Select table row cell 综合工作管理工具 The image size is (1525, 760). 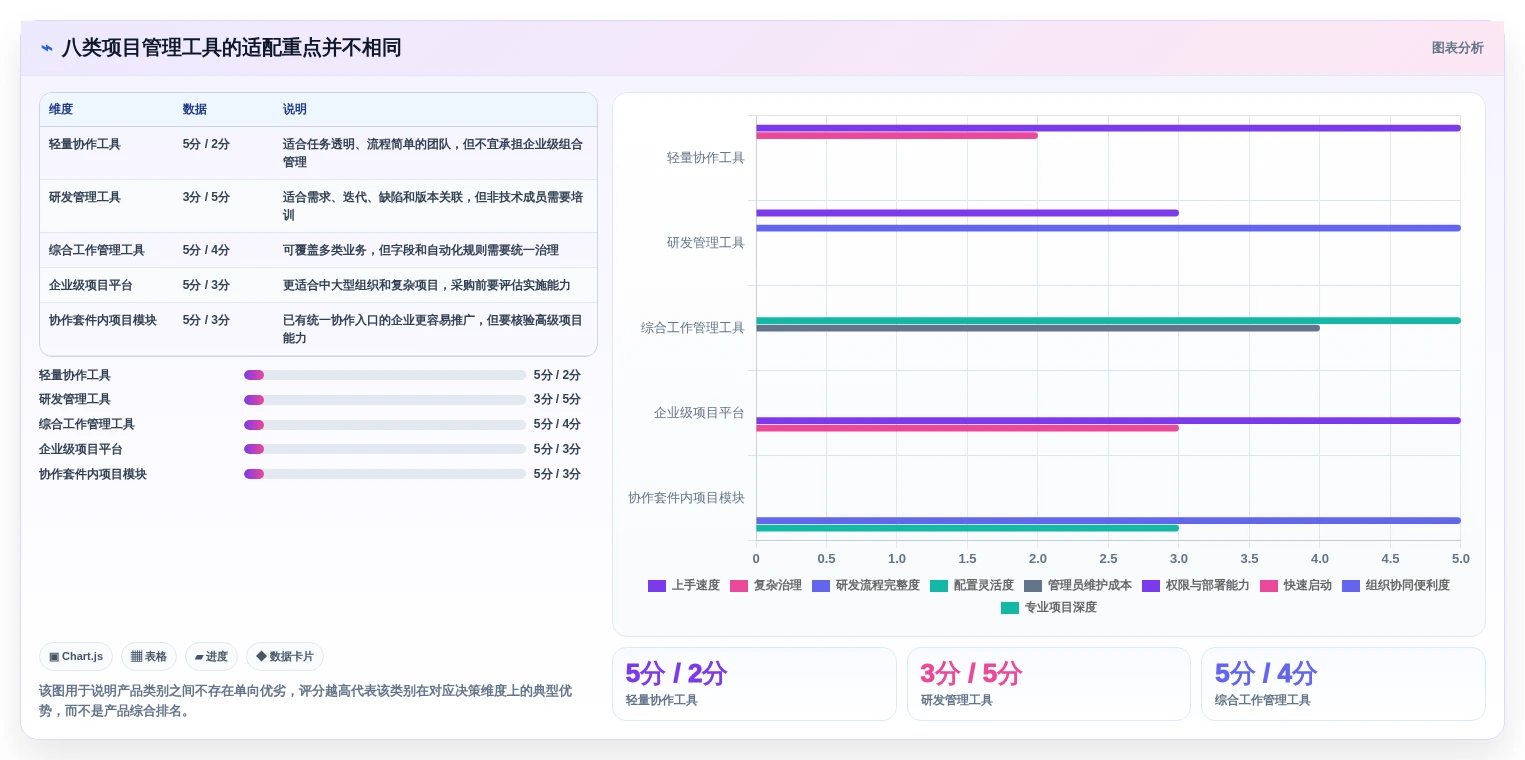(97, 250)
